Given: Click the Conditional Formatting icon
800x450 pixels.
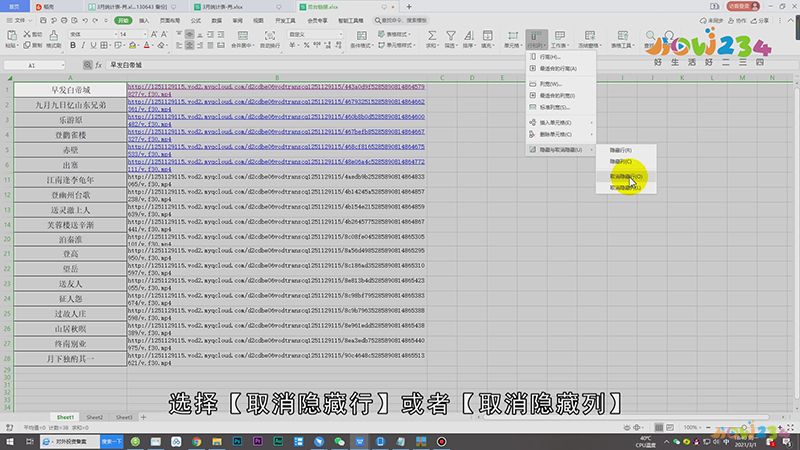Looking at the screenshot, I should click(361, 36).
